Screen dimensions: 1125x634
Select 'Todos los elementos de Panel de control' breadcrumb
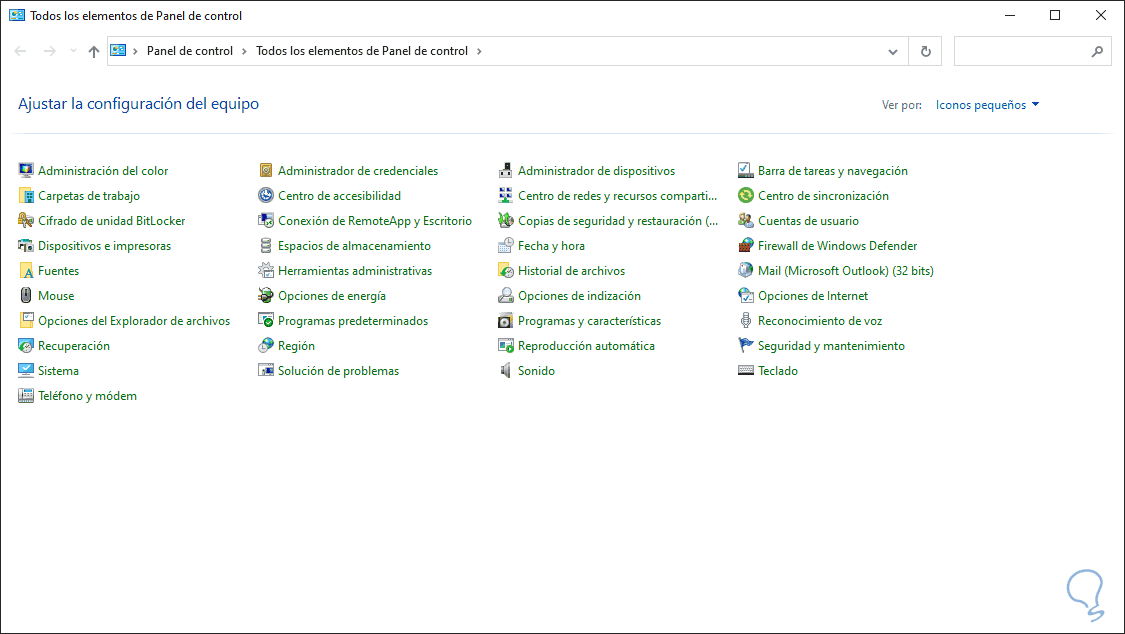pos(361,51)
